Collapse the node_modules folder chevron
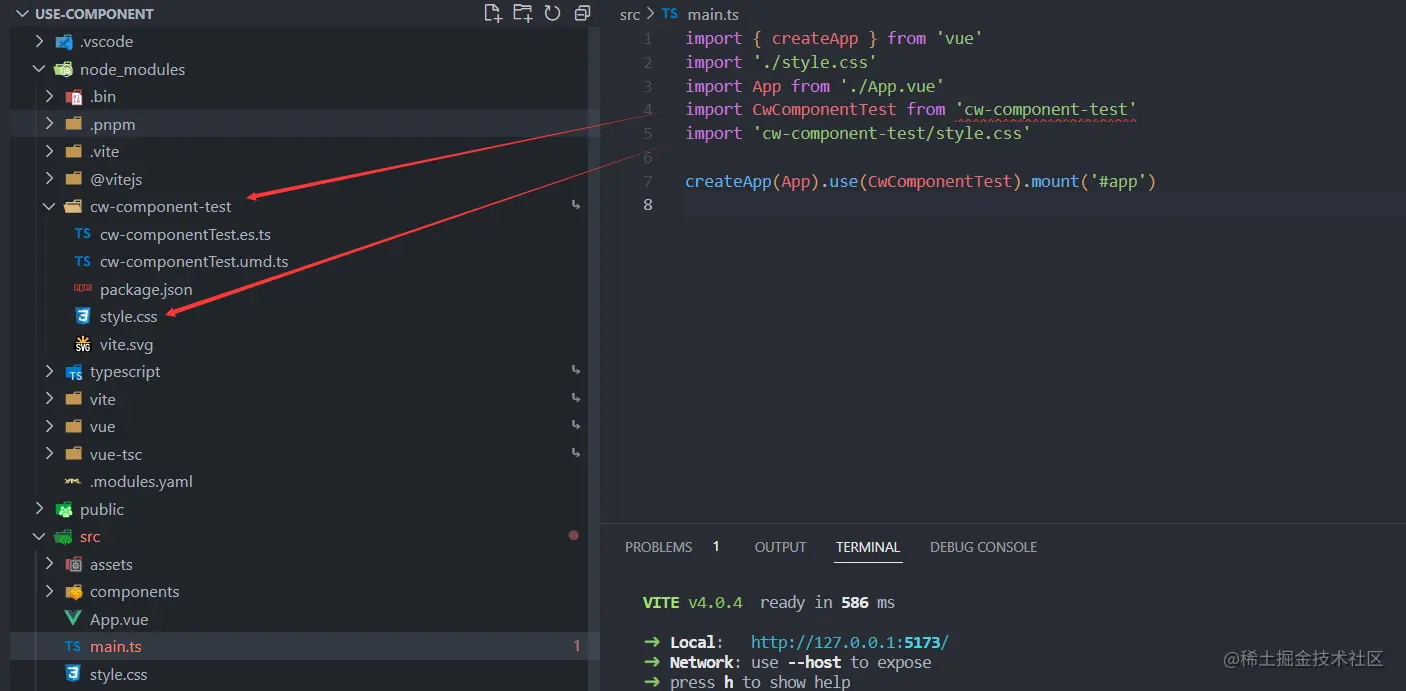 (39, 69)
